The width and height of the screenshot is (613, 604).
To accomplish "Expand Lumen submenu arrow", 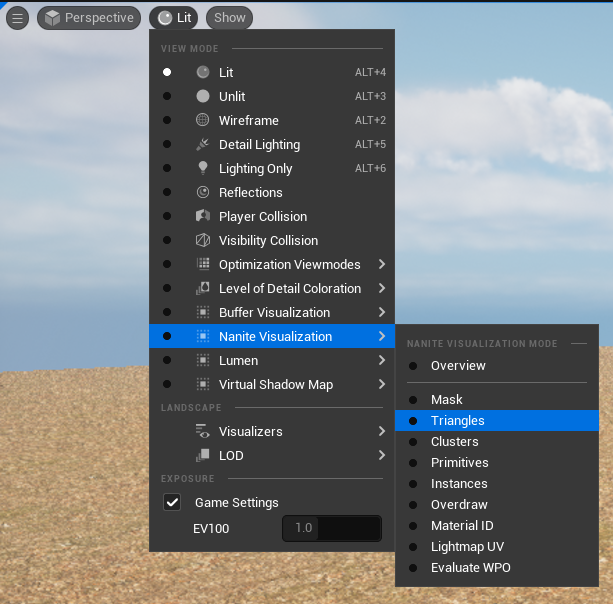I will click(x=382, y=360).
